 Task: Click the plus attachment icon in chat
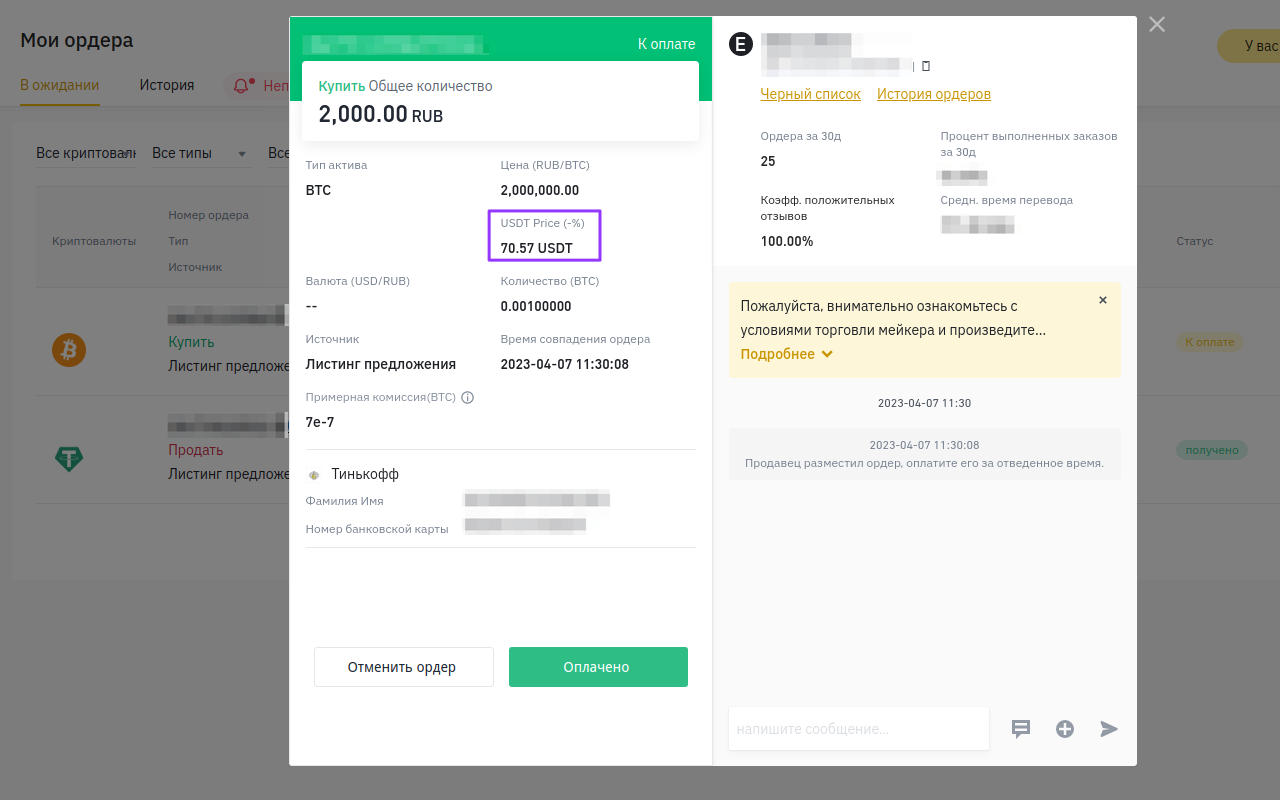click(1065, 729)
